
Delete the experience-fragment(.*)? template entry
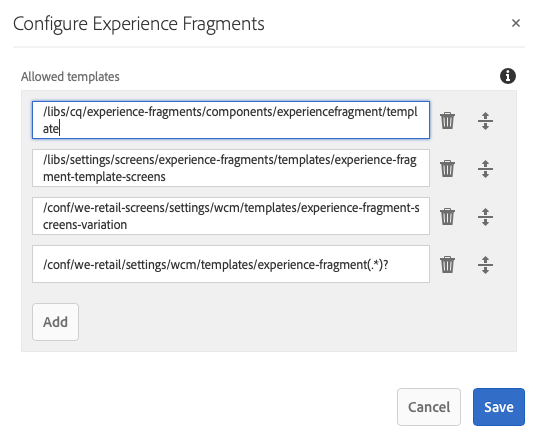[447, 264]
